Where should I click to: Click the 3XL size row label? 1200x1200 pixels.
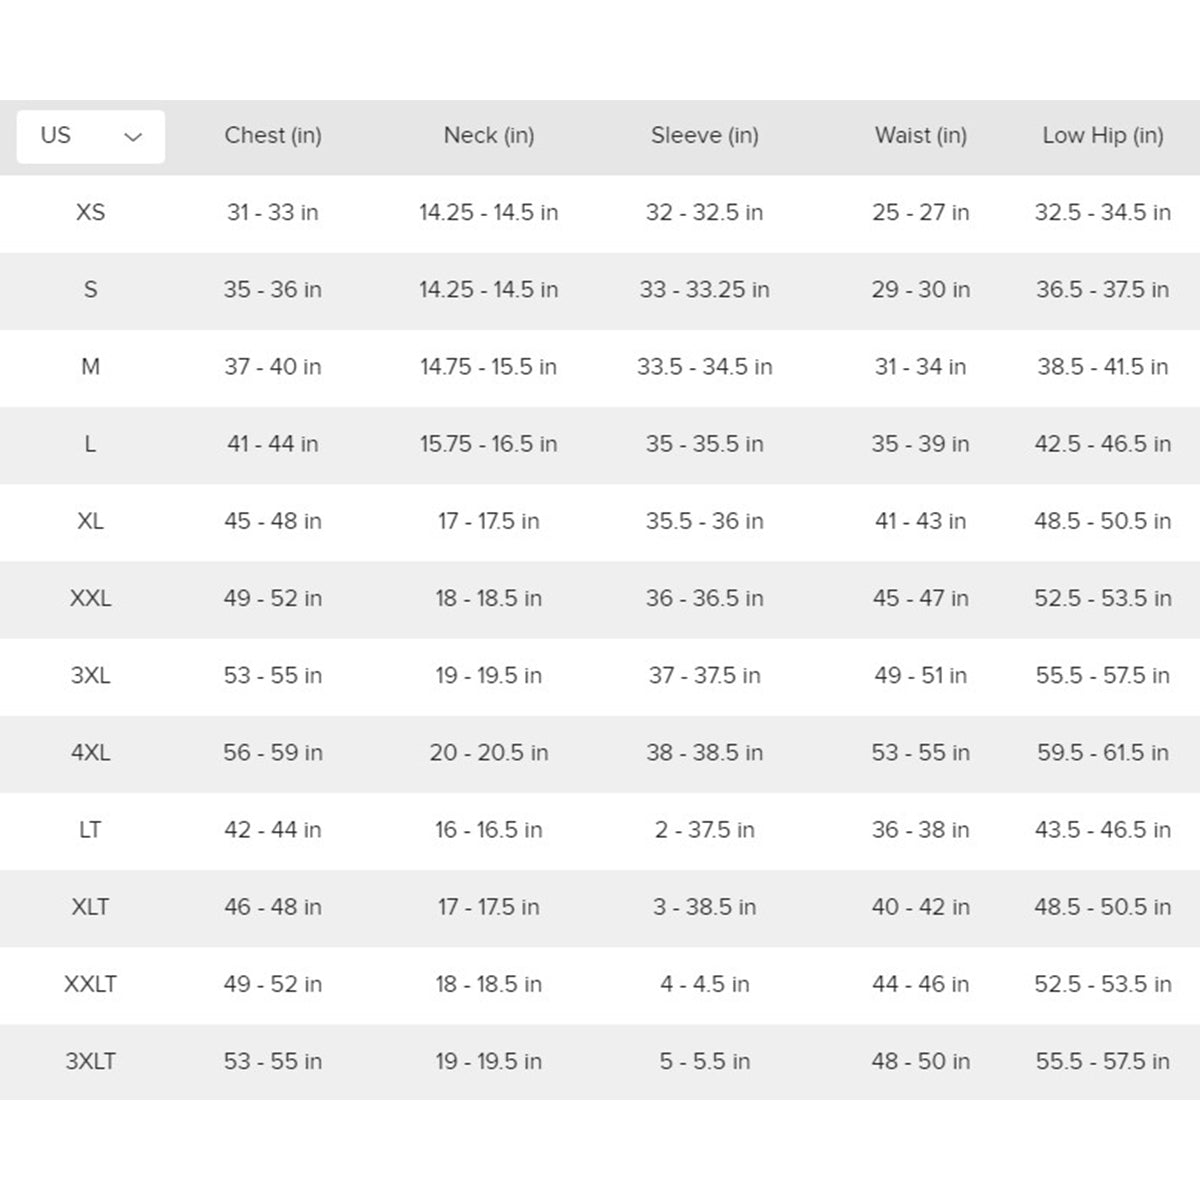[x=90, y=675]
